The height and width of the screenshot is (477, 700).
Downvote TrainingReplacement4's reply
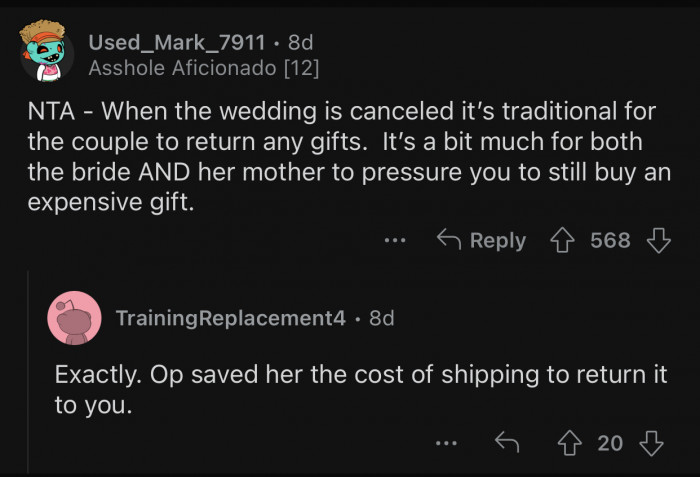coord(651,442)
